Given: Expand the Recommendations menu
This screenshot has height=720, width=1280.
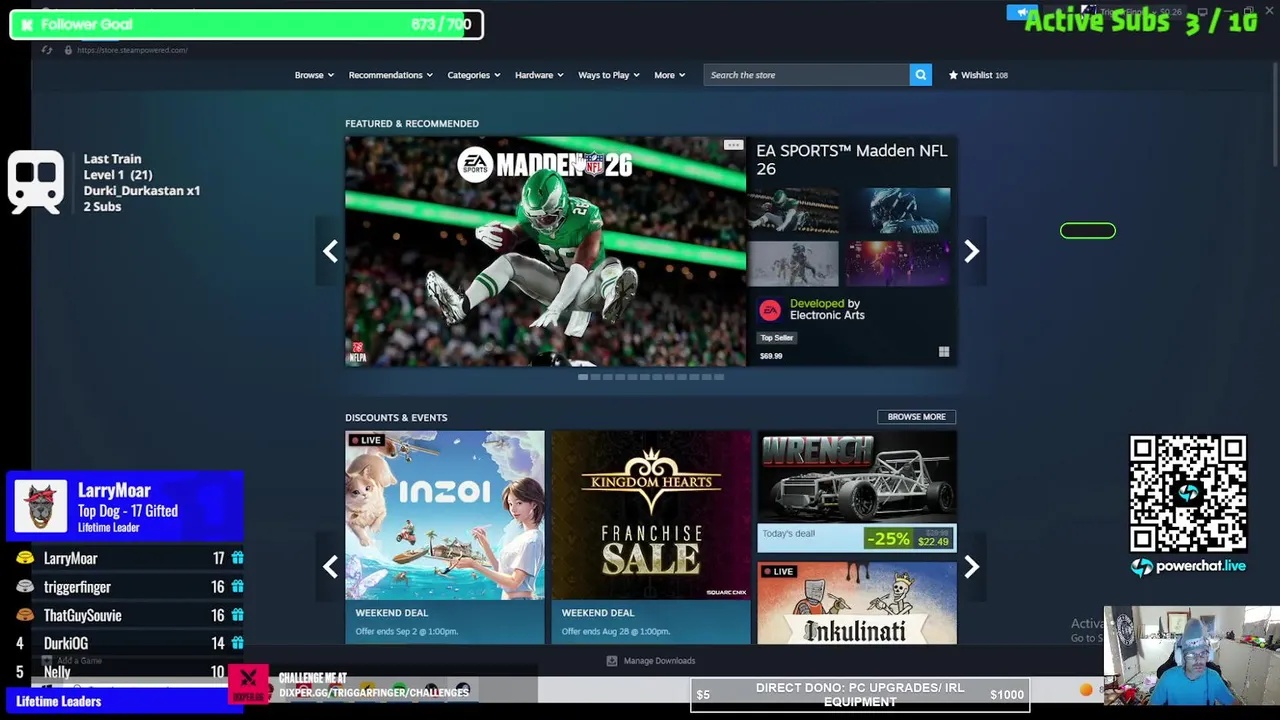Looking at the screenshot, I should (390, 75).
